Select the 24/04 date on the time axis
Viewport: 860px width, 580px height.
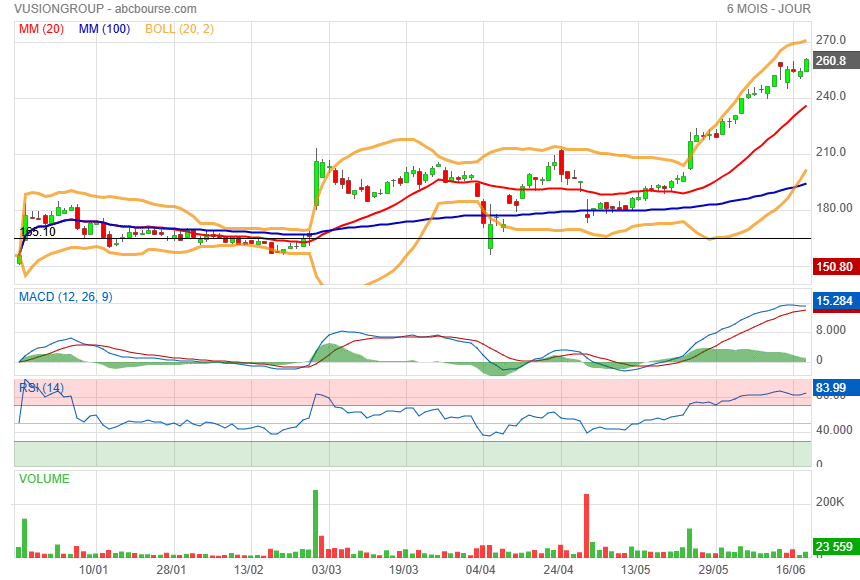tap(558, 569)
